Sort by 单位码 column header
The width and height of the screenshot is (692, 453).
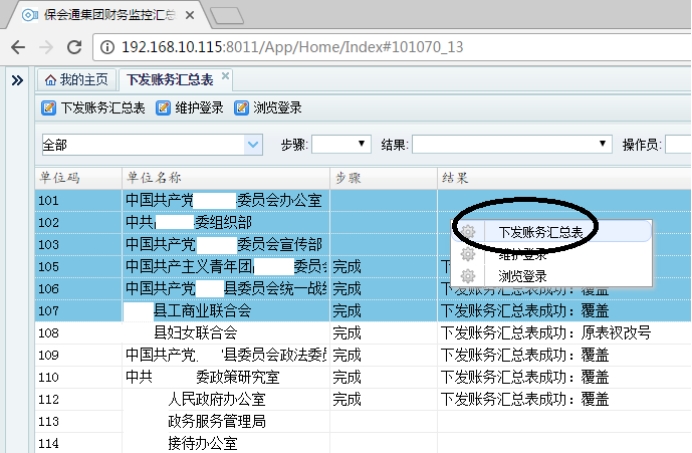coord(78,178)
